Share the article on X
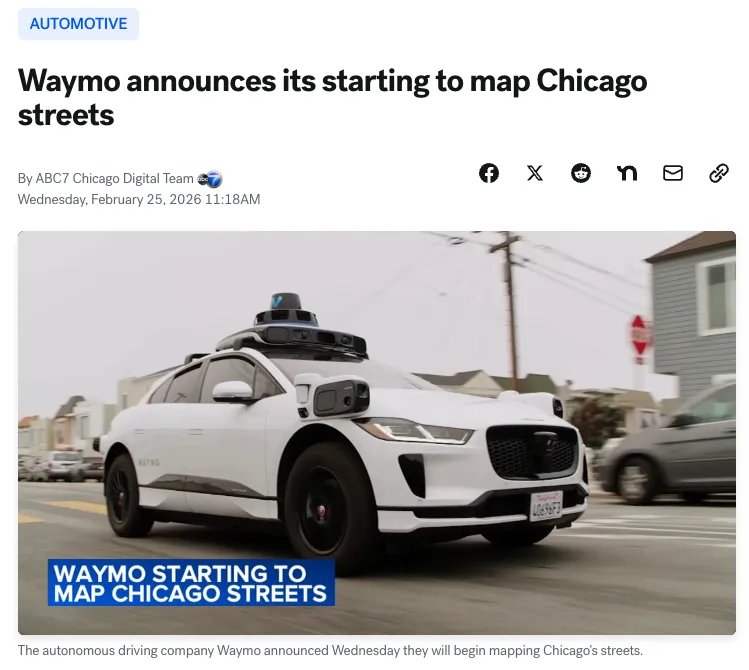 535,173
